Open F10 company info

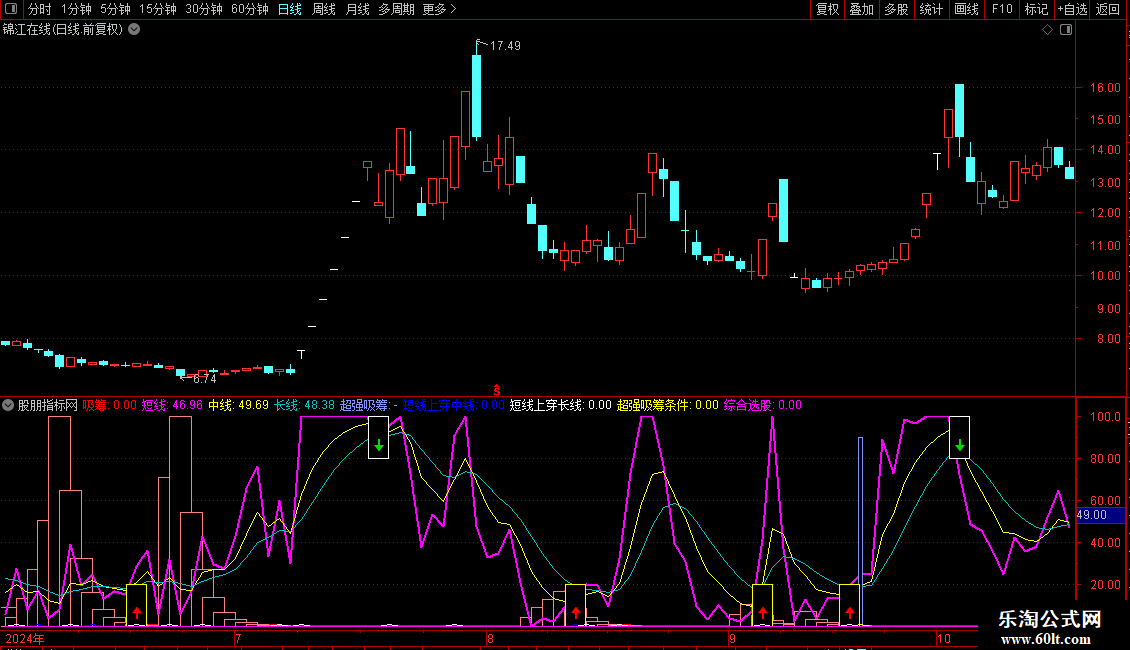1002,9
